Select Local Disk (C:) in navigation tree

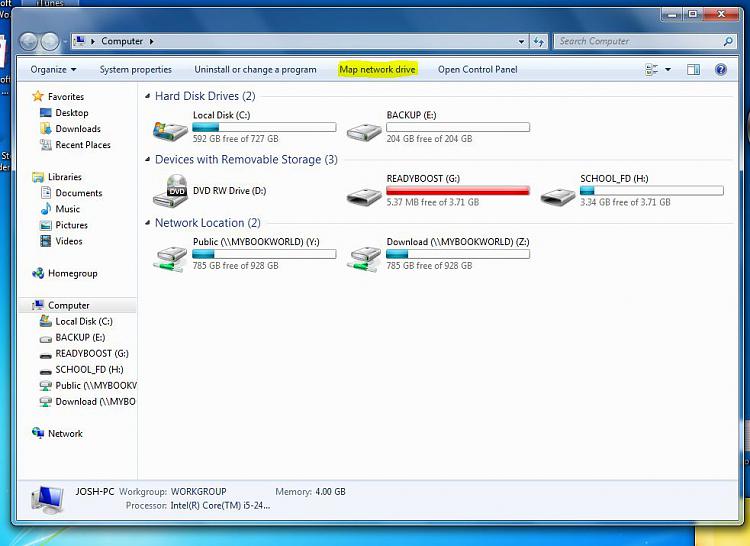pyautogui.click(x=84, y=322)
